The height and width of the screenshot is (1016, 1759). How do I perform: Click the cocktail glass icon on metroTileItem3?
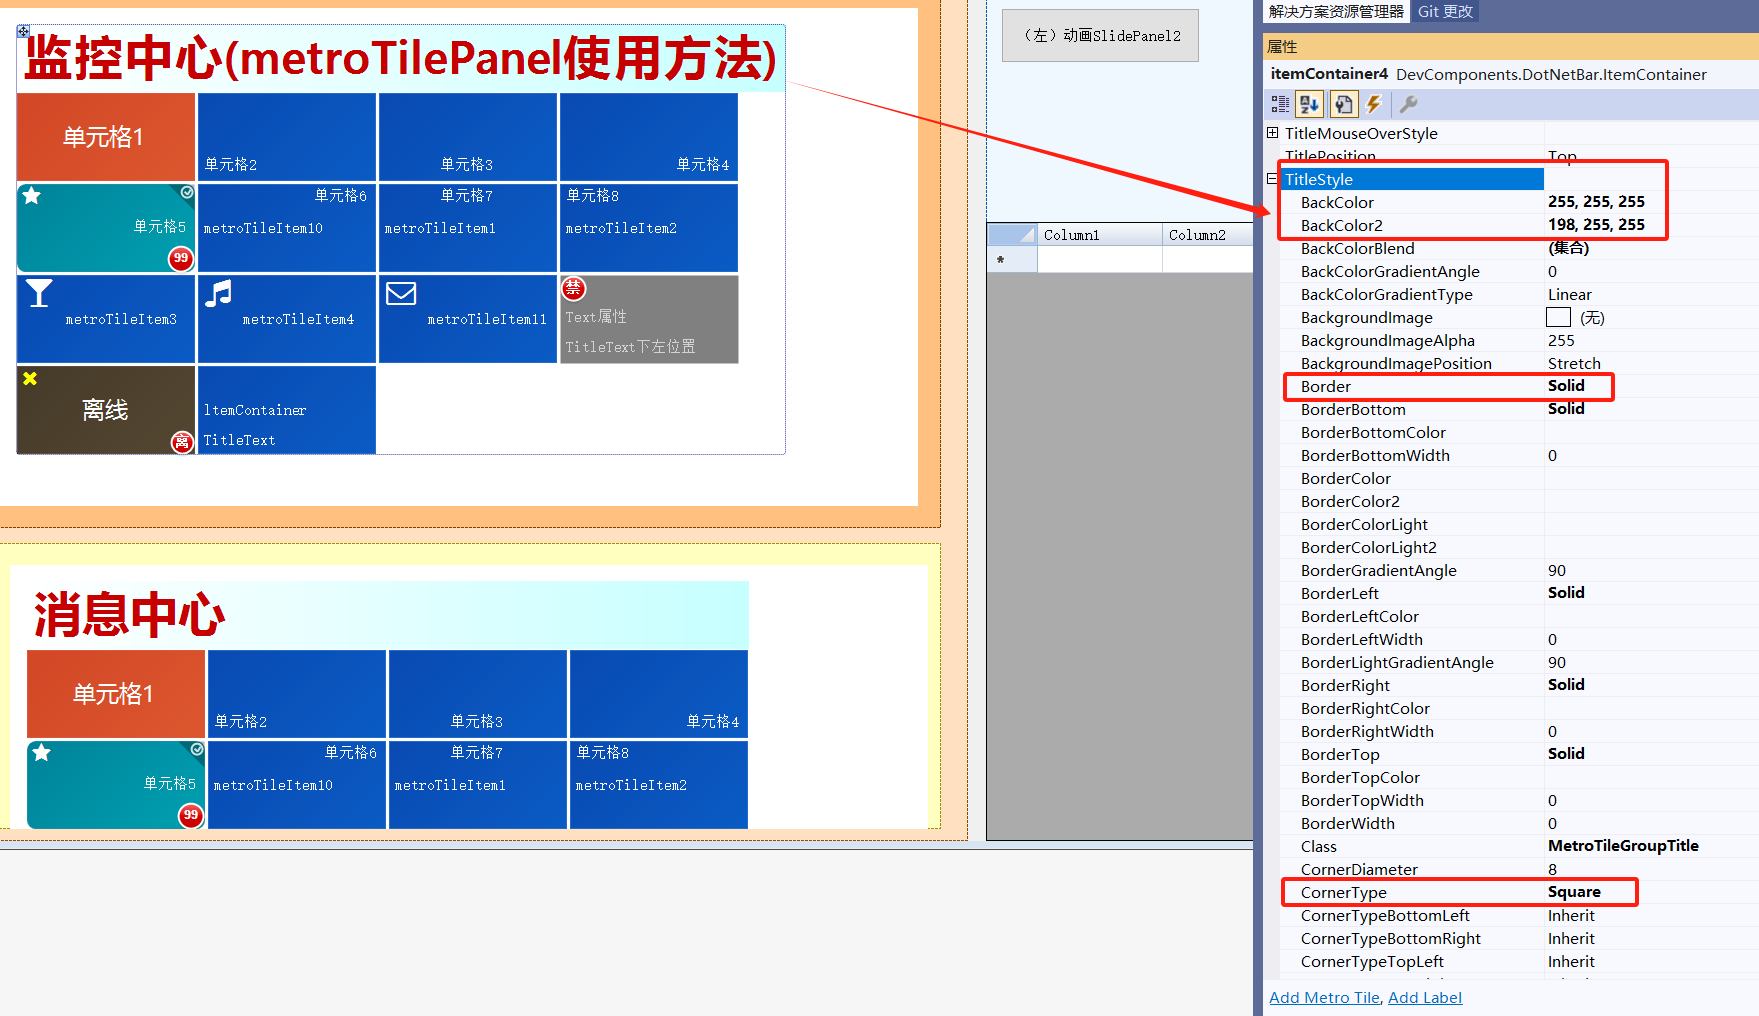point(39,293)
